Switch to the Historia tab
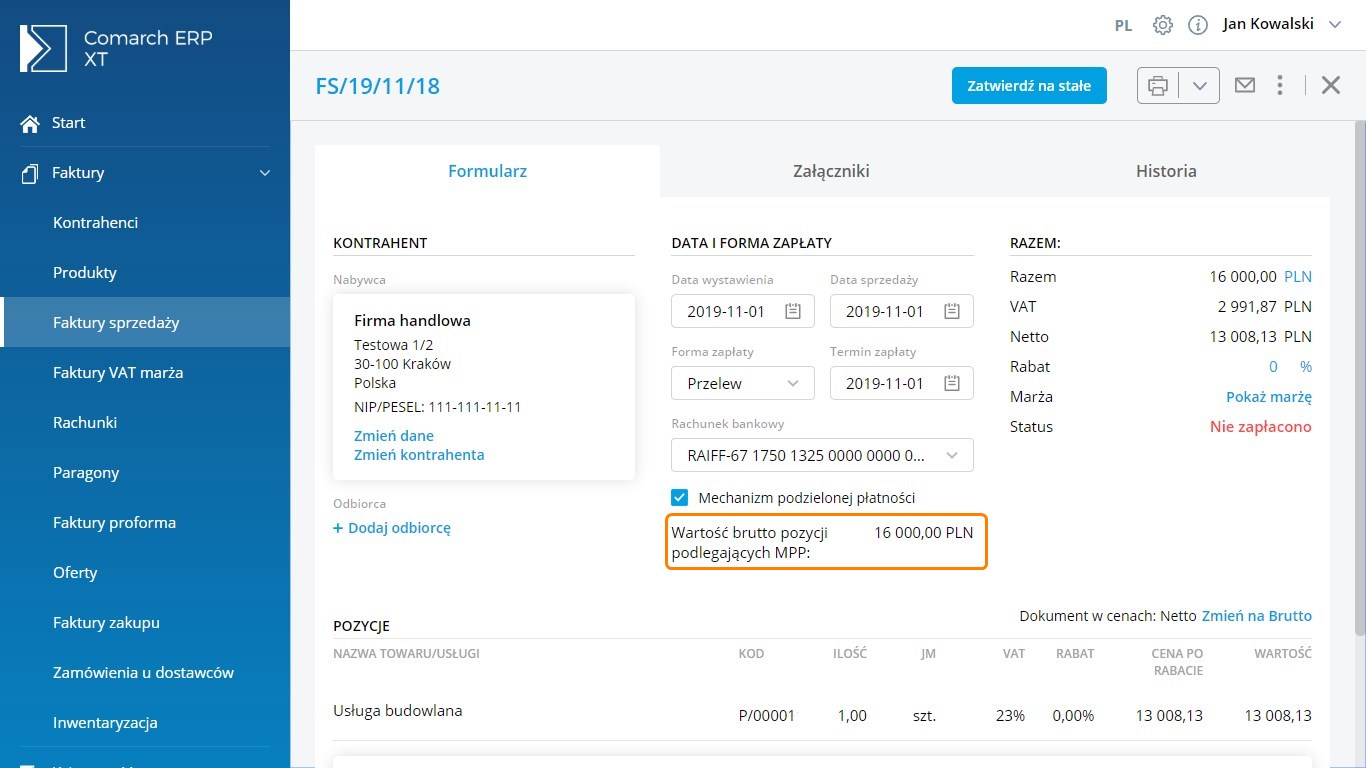The width and height of the screenshot is (1366, 768). tap(1166, 171)
